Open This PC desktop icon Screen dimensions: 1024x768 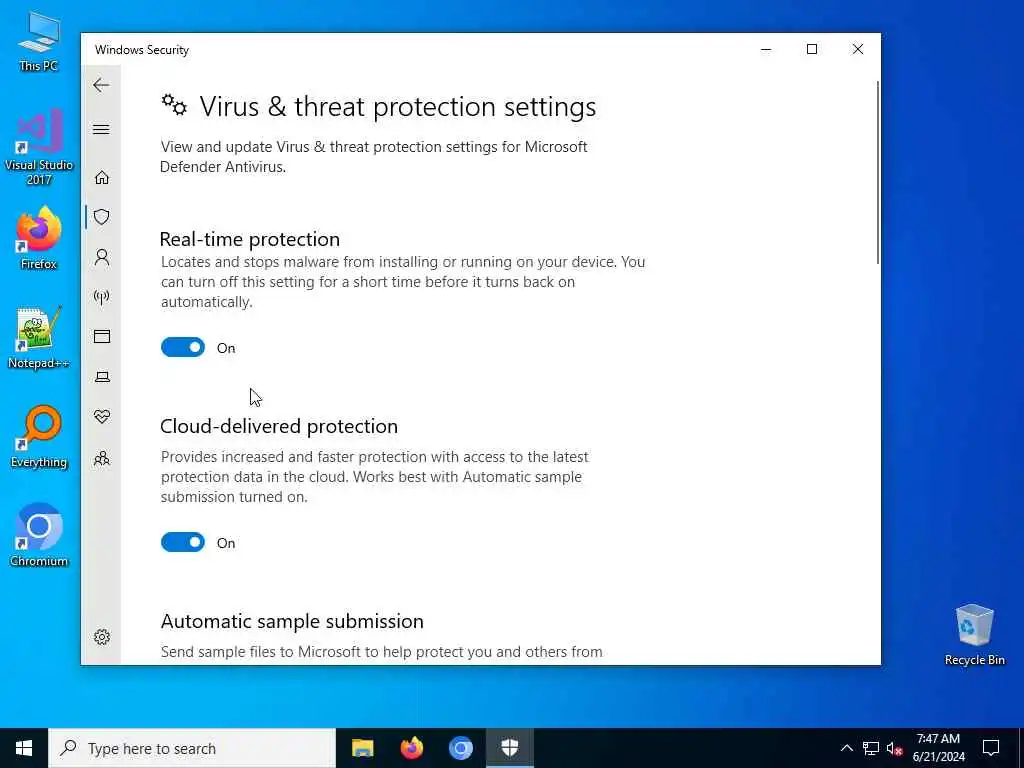coord(39,41)
